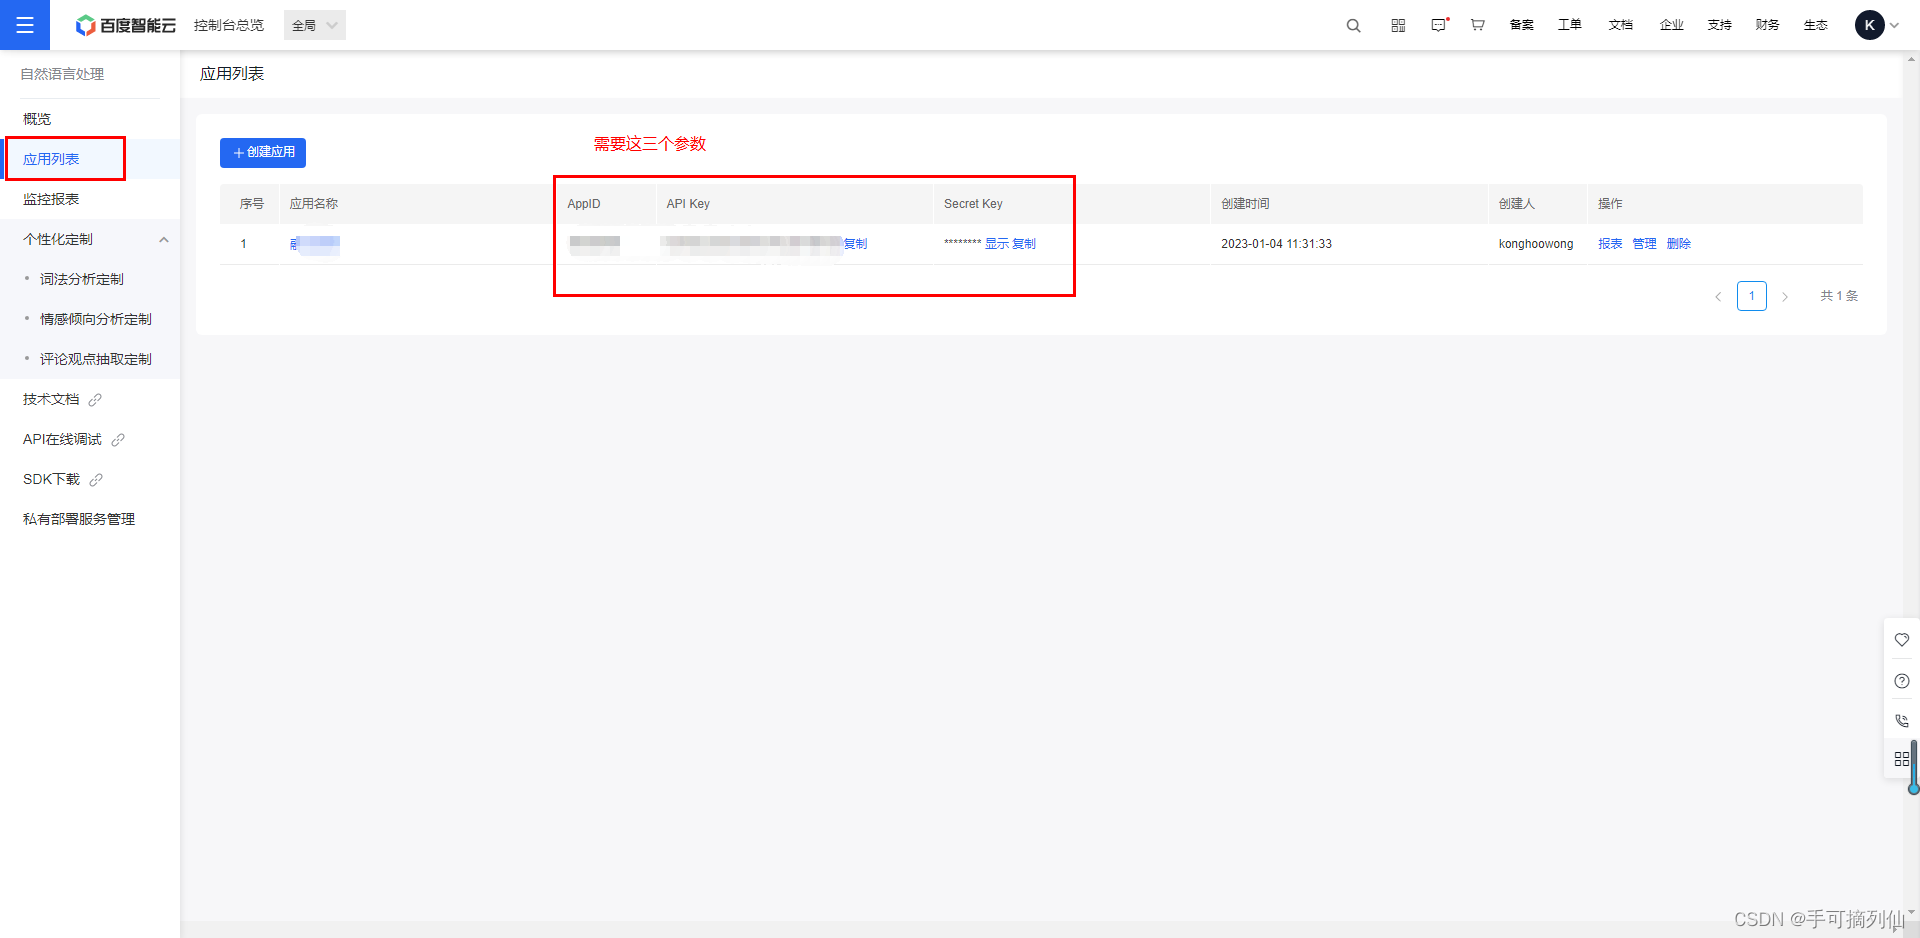Open the 支持 header menu
The height and width of the screenshot is (938, 1920).
1719,25
